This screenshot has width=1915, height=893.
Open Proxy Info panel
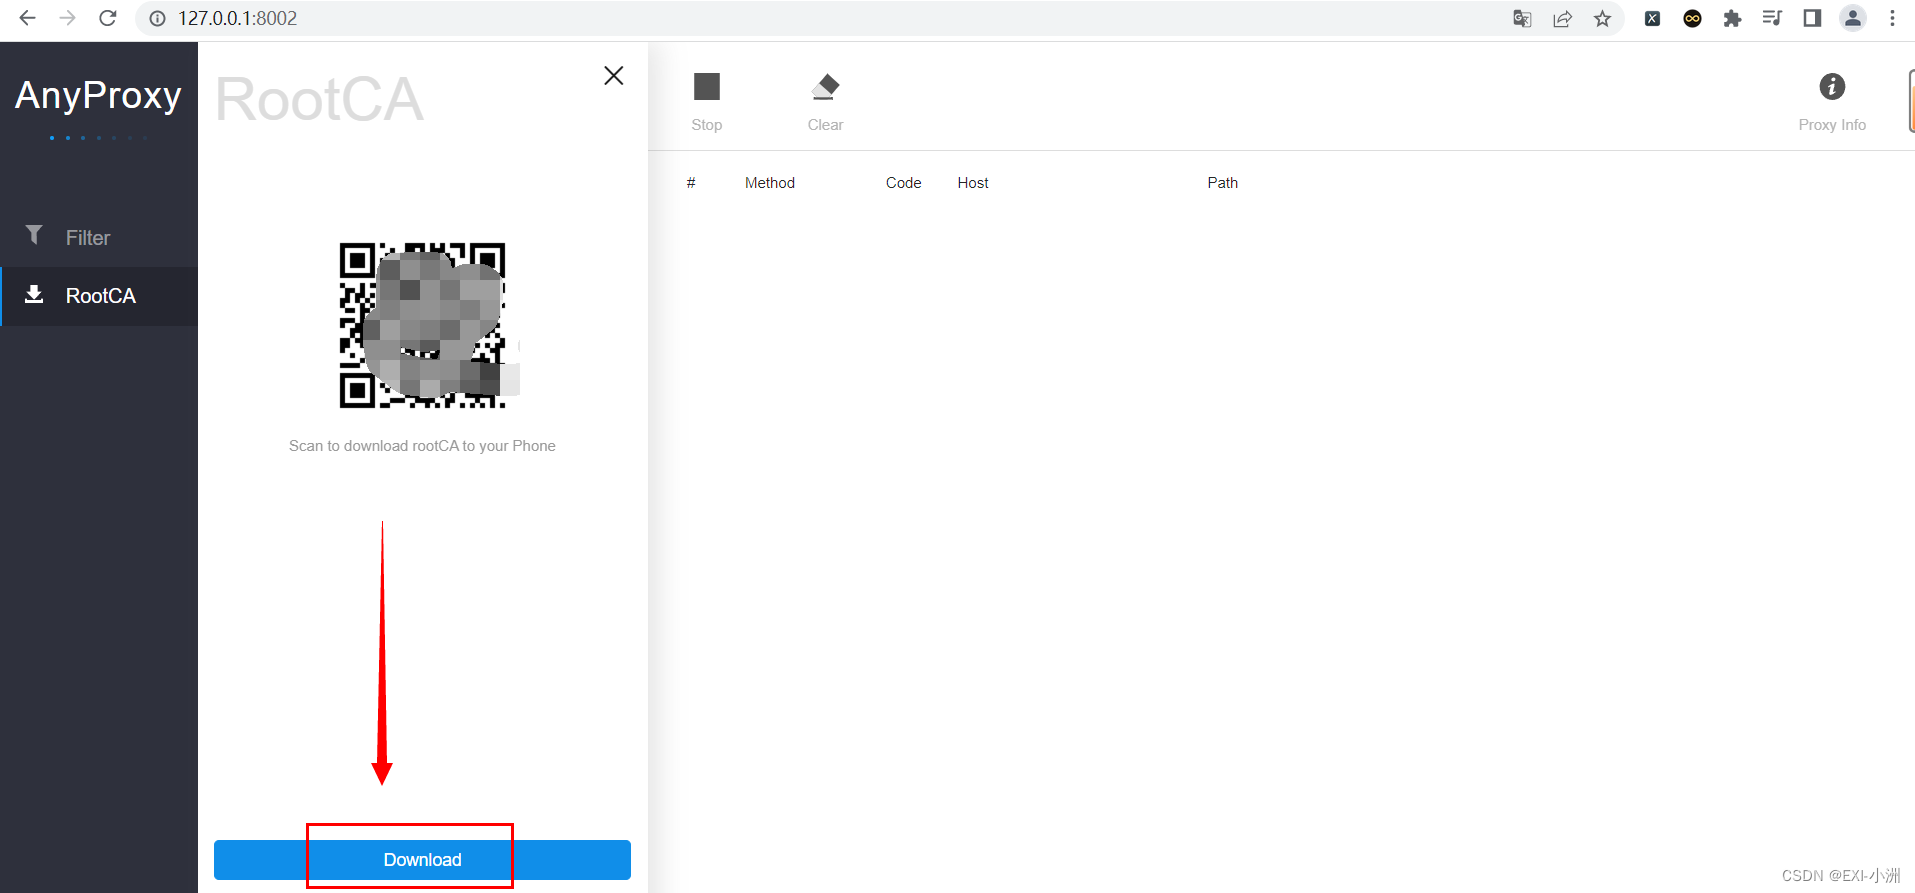pyautogui.click(x=1832, y=102)
